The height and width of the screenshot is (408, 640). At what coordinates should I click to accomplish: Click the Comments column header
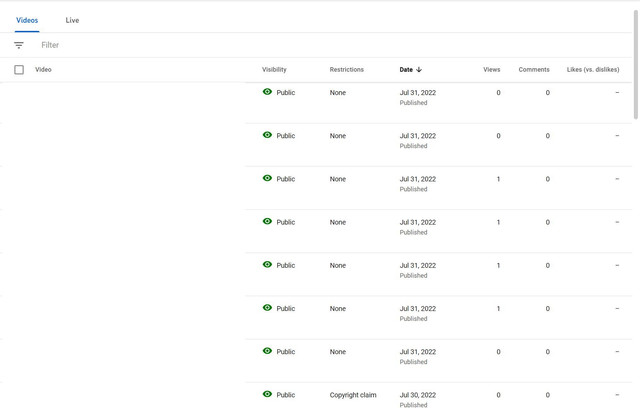point(534,70)
